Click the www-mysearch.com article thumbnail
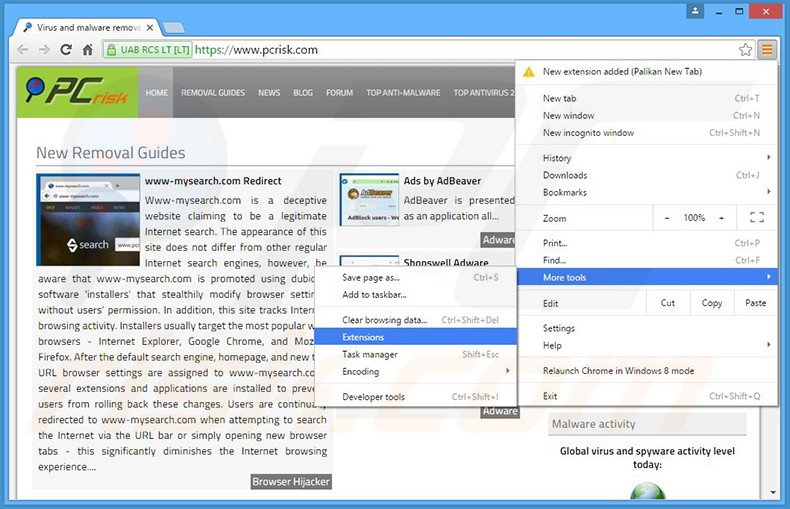The width and height of the screenshot is (790, 509). (88, 220)
